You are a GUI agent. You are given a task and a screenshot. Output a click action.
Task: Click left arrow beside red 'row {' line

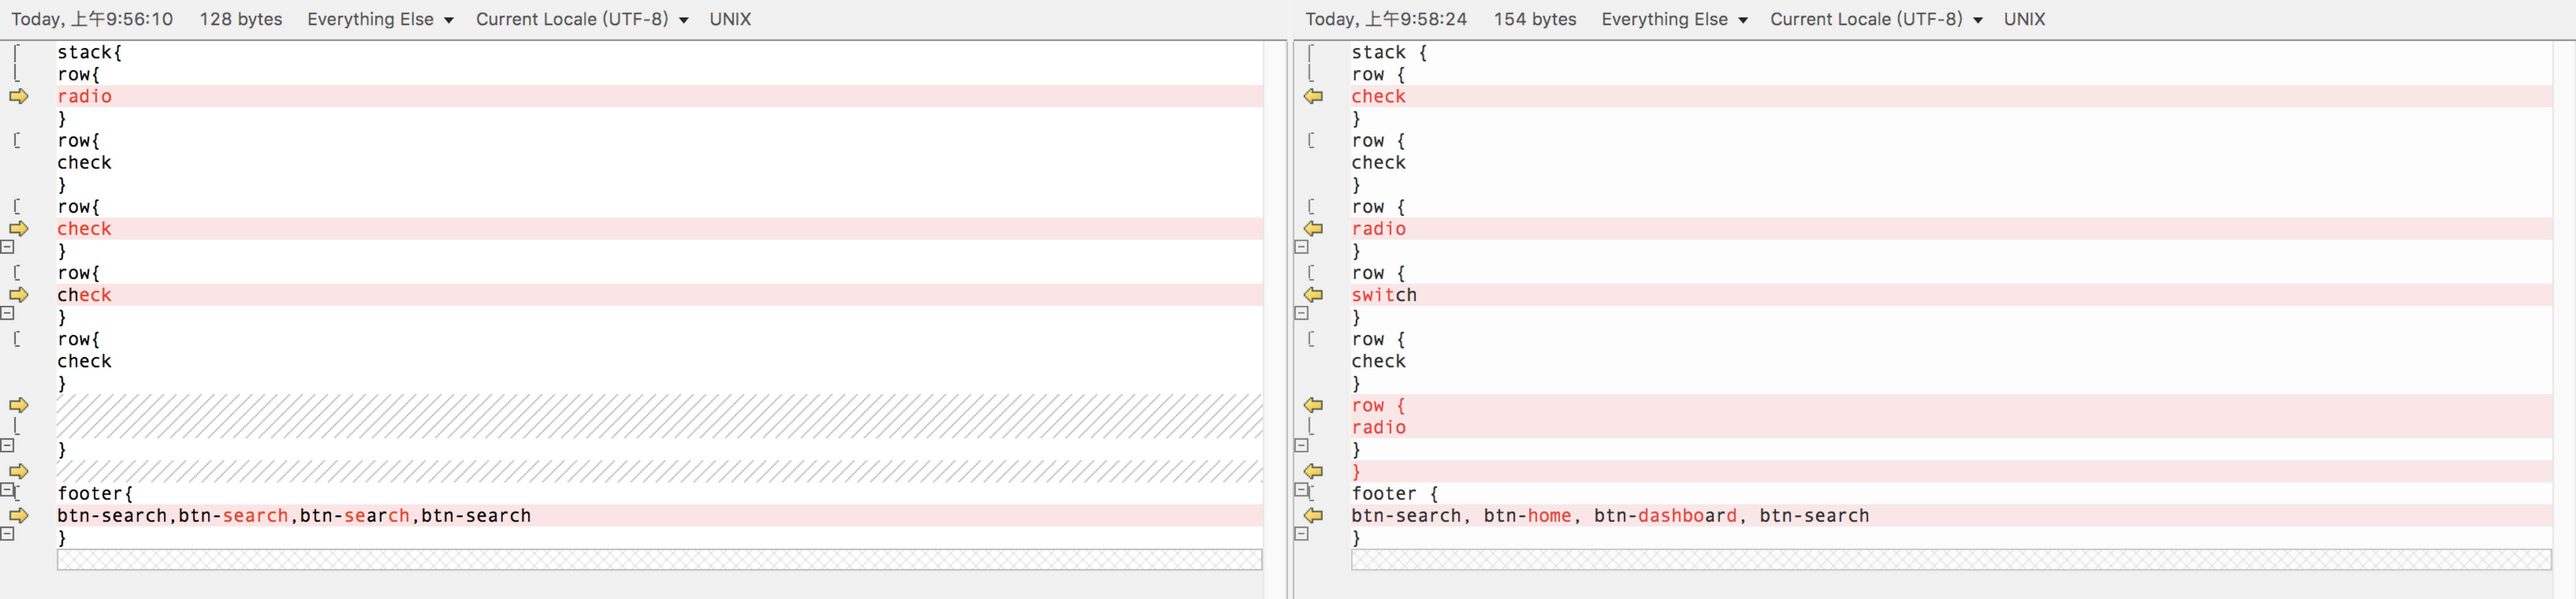[1313, 405]
